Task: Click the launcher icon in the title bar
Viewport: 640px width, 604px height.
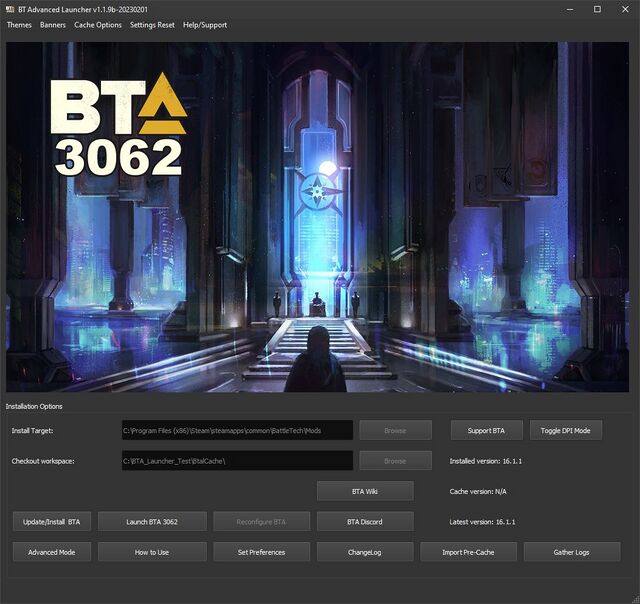Action: [x=10, y=9]
